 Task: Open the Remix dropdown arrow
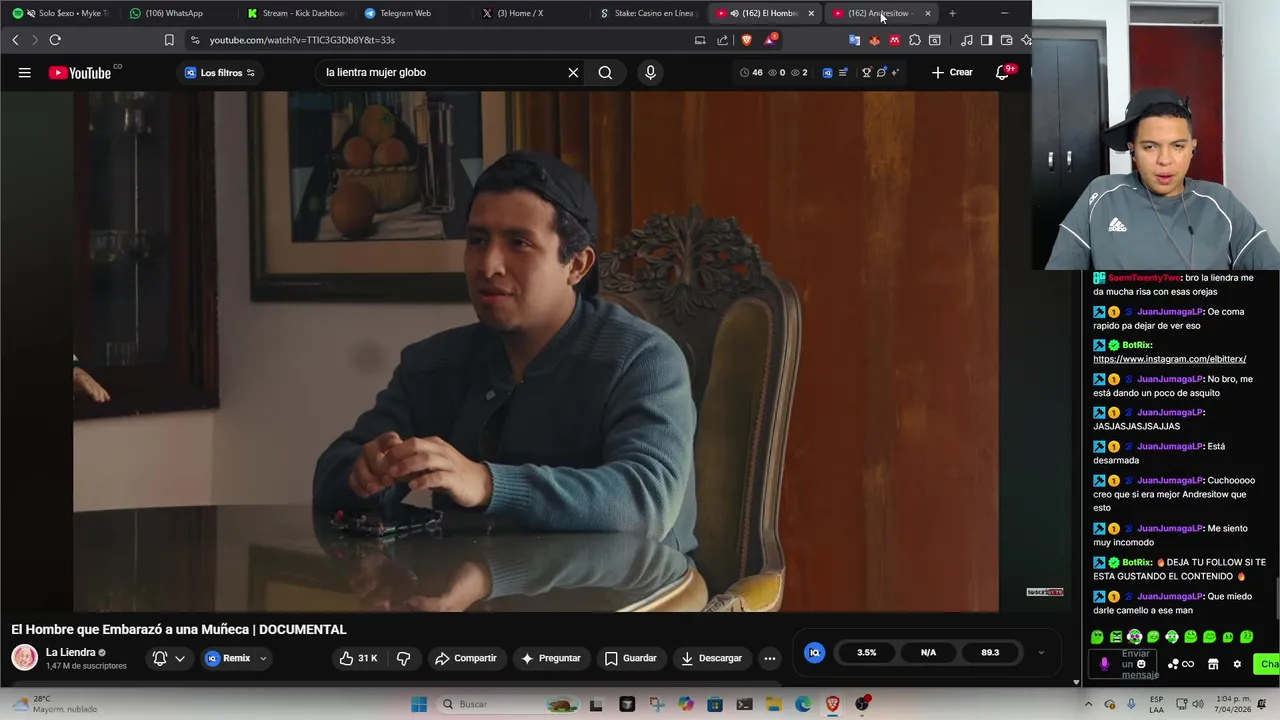[263, 658]
